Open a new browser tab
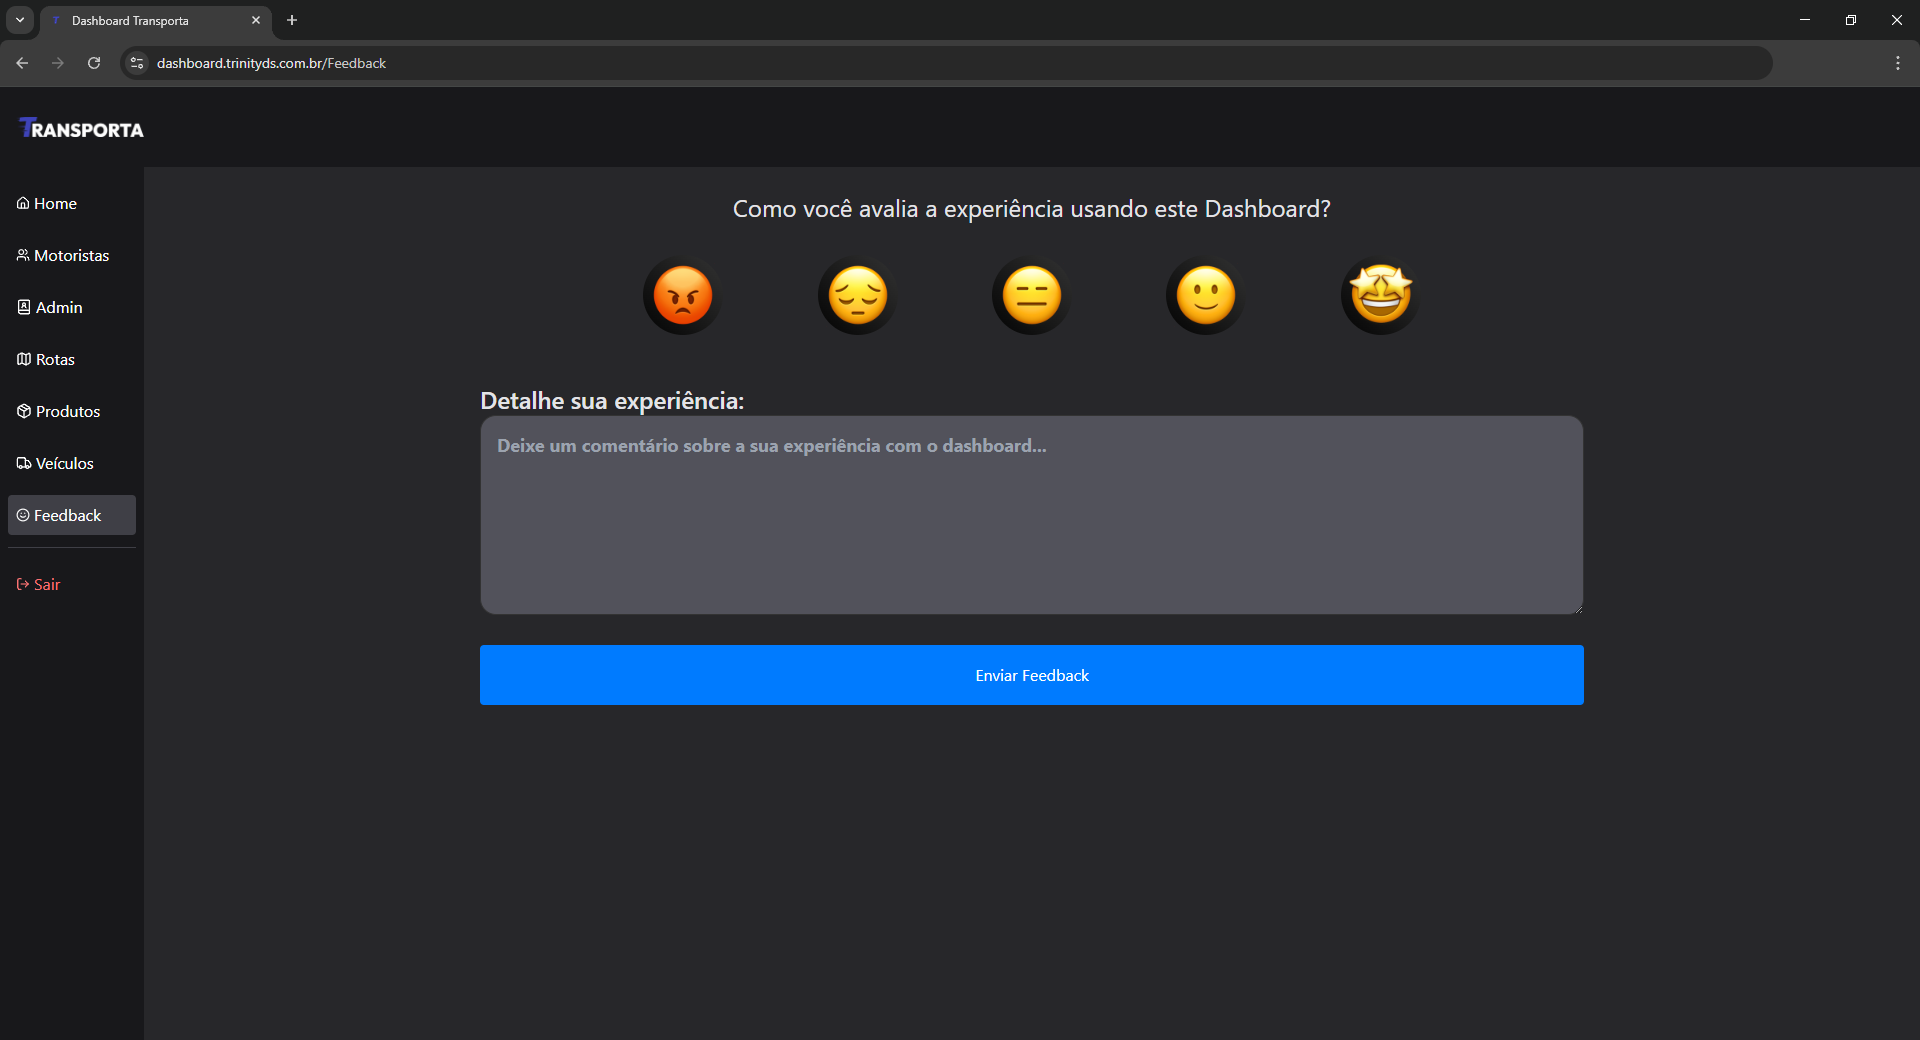This screenshot has width=1920, height=1040. pos(291,20)
